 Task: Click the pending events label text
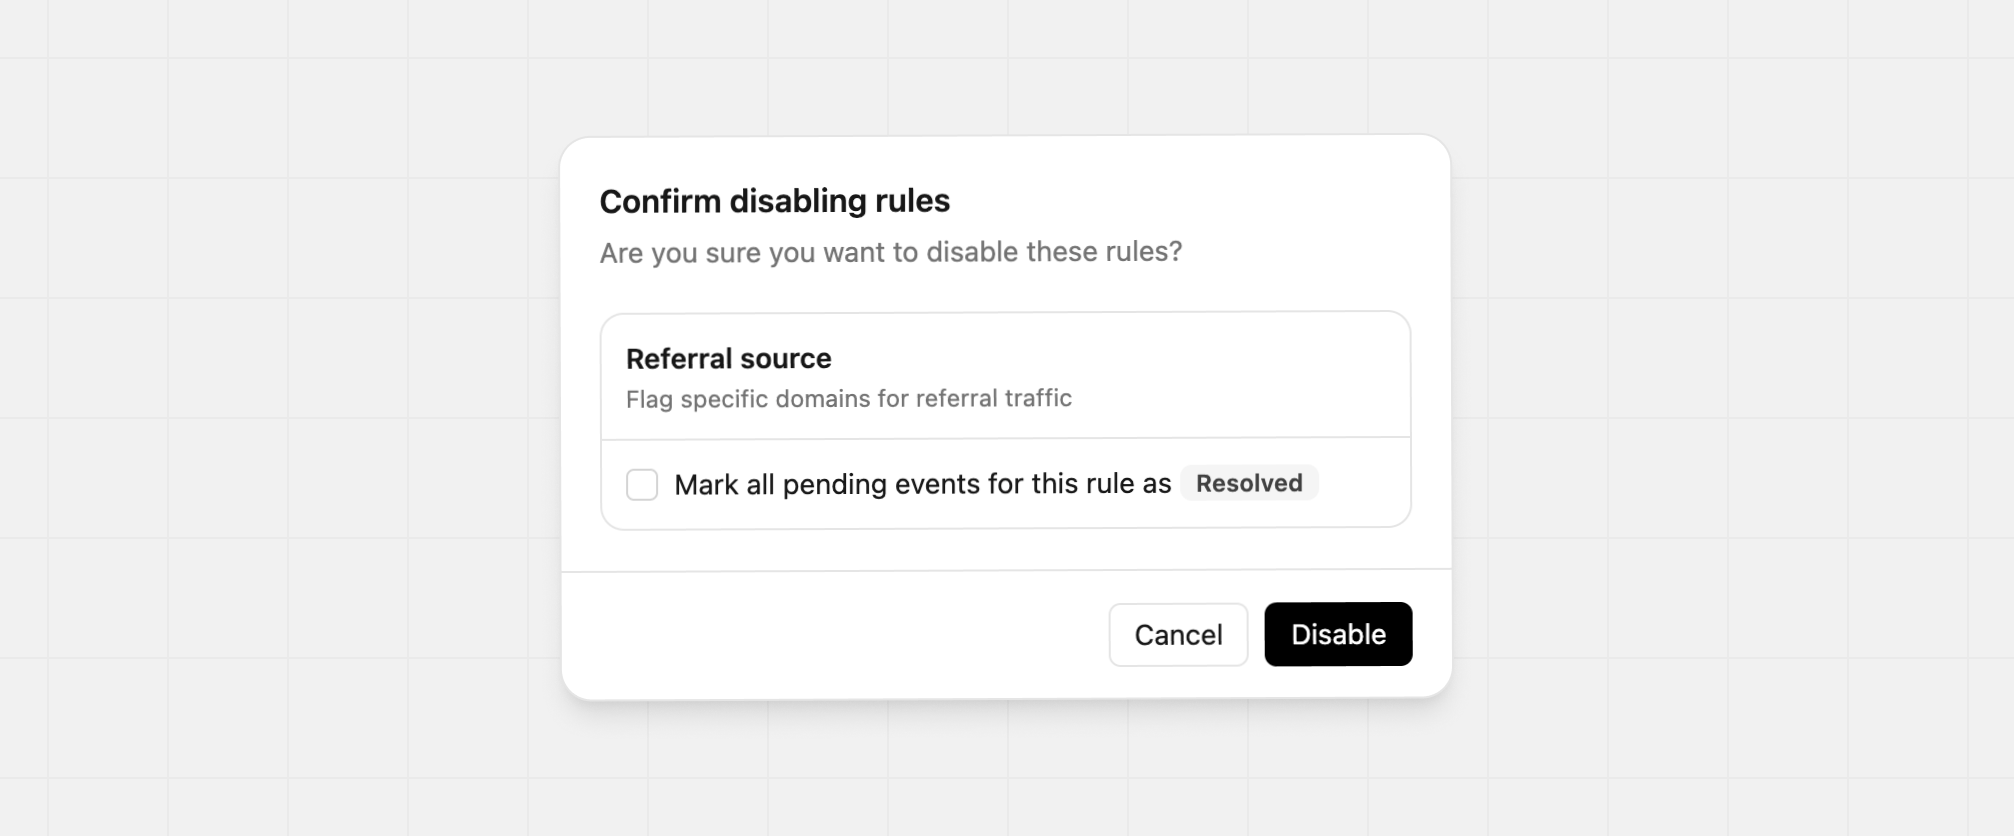922,483
